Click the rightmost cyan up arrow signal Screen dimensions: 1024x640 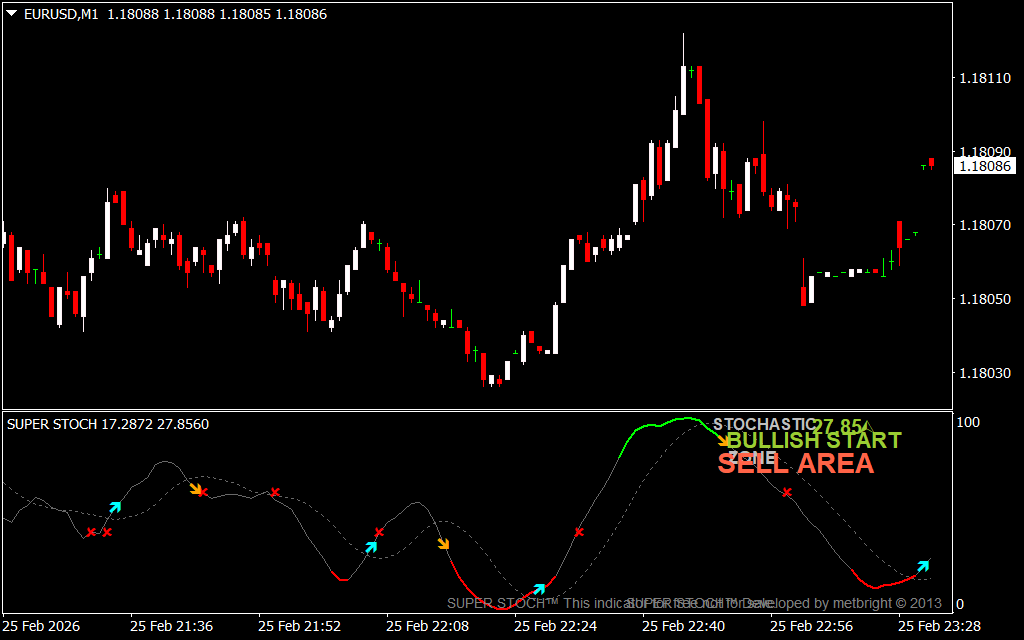click(x=923, y=566)
